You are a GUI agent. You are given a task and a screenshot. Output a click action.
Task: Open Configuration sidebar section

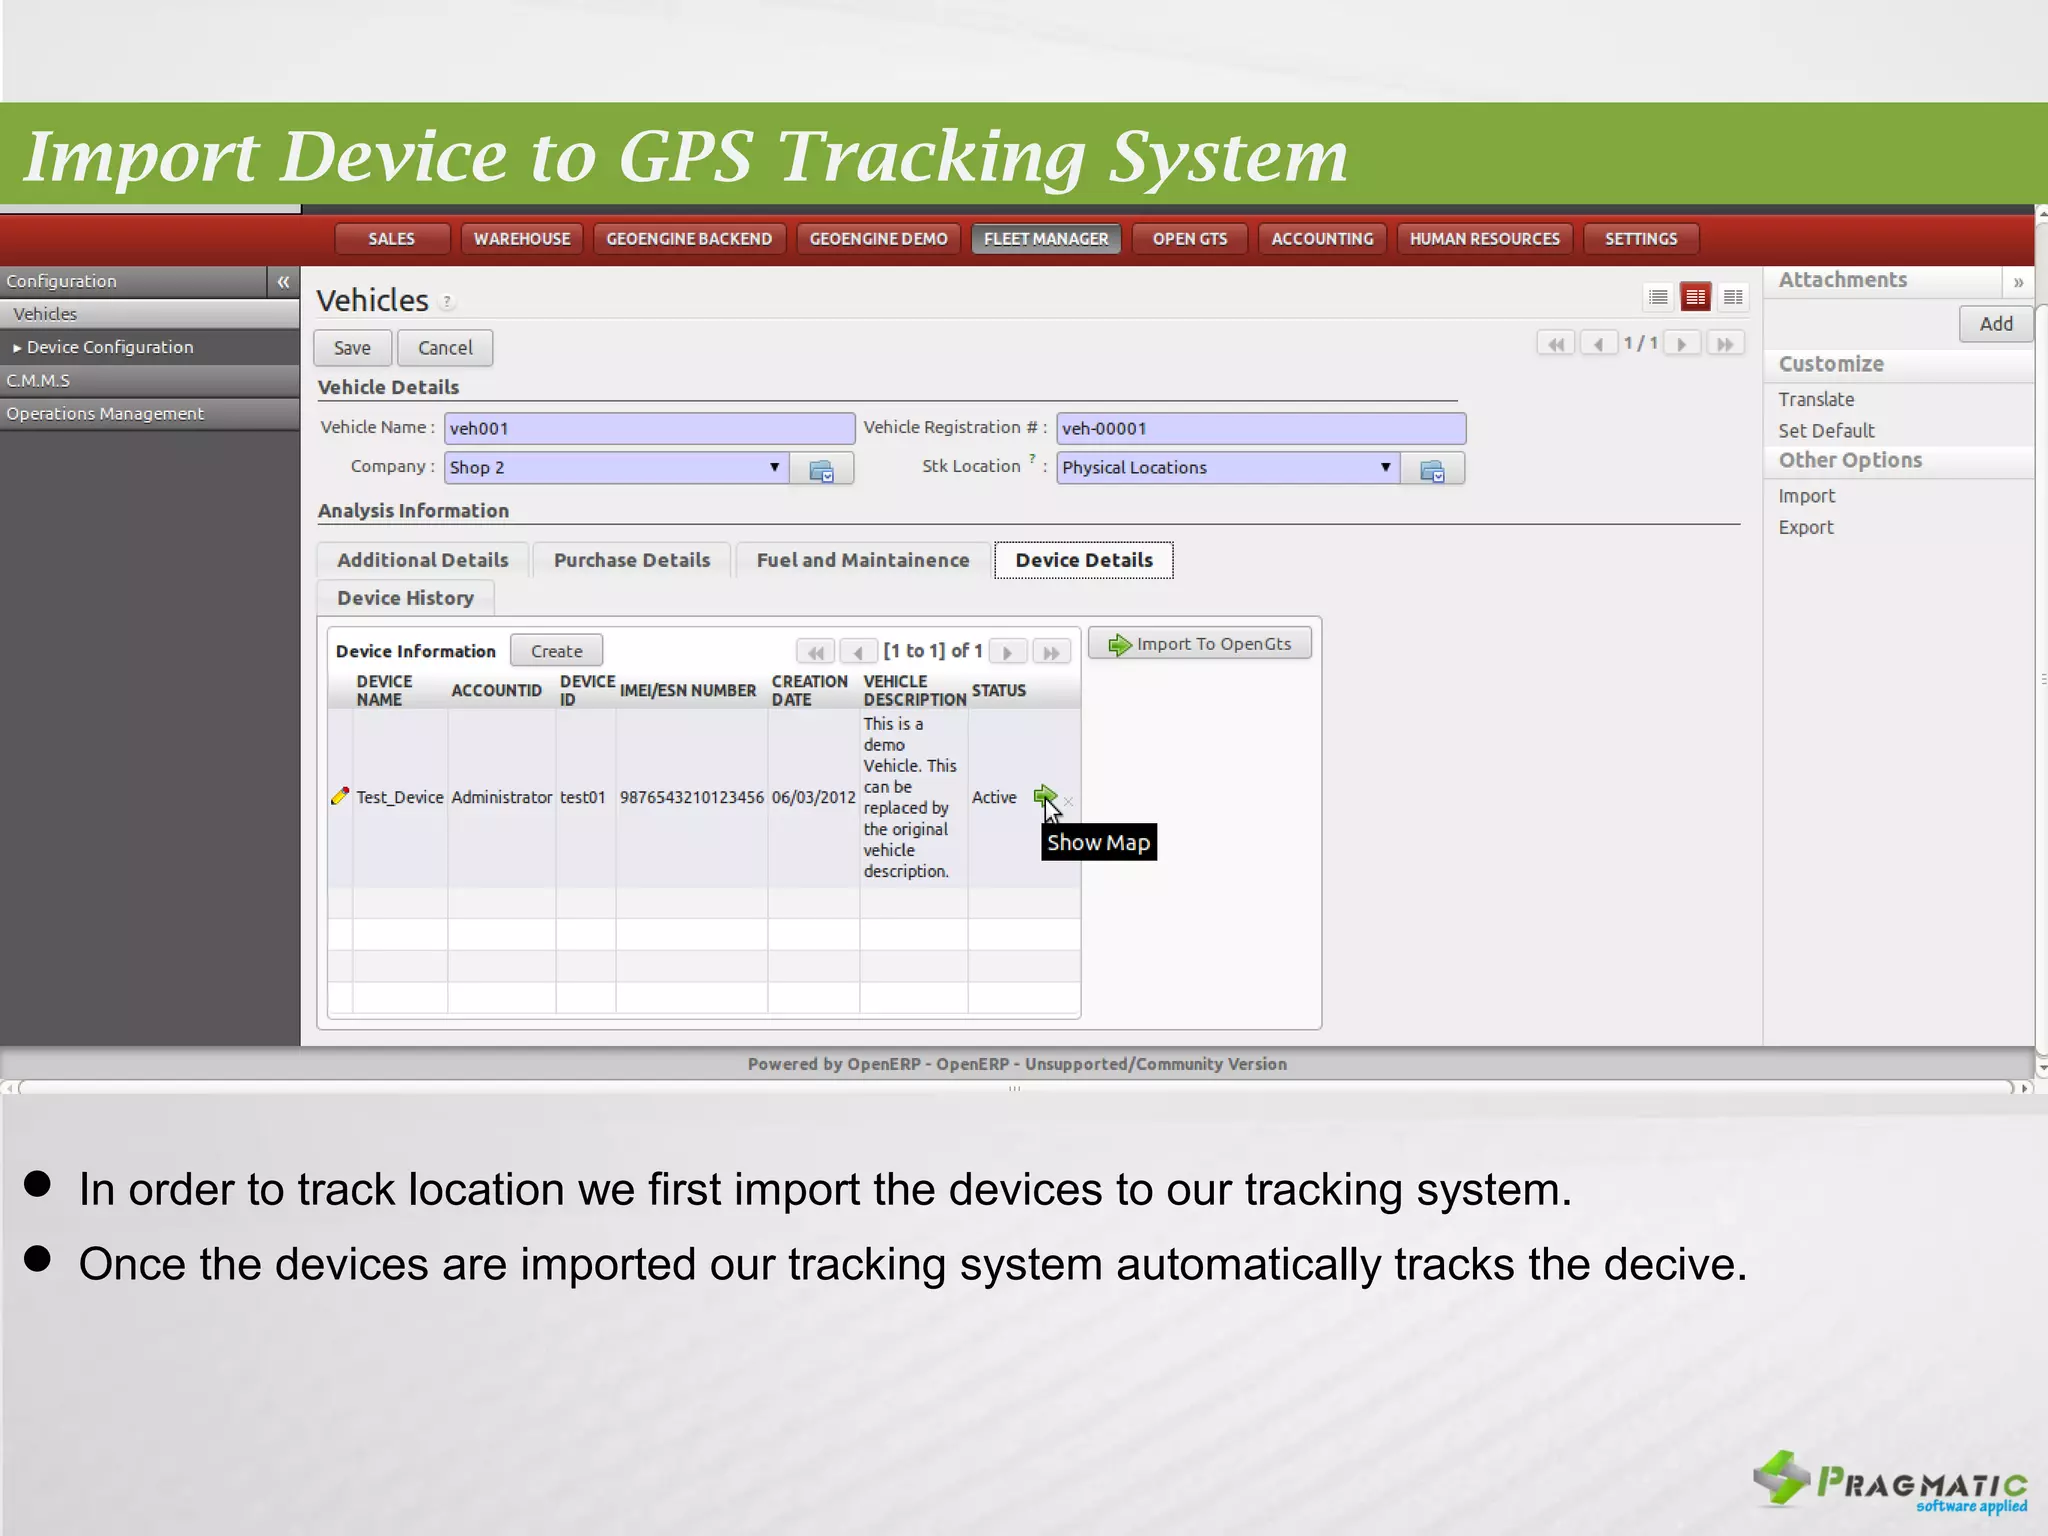tap(133, 282)
